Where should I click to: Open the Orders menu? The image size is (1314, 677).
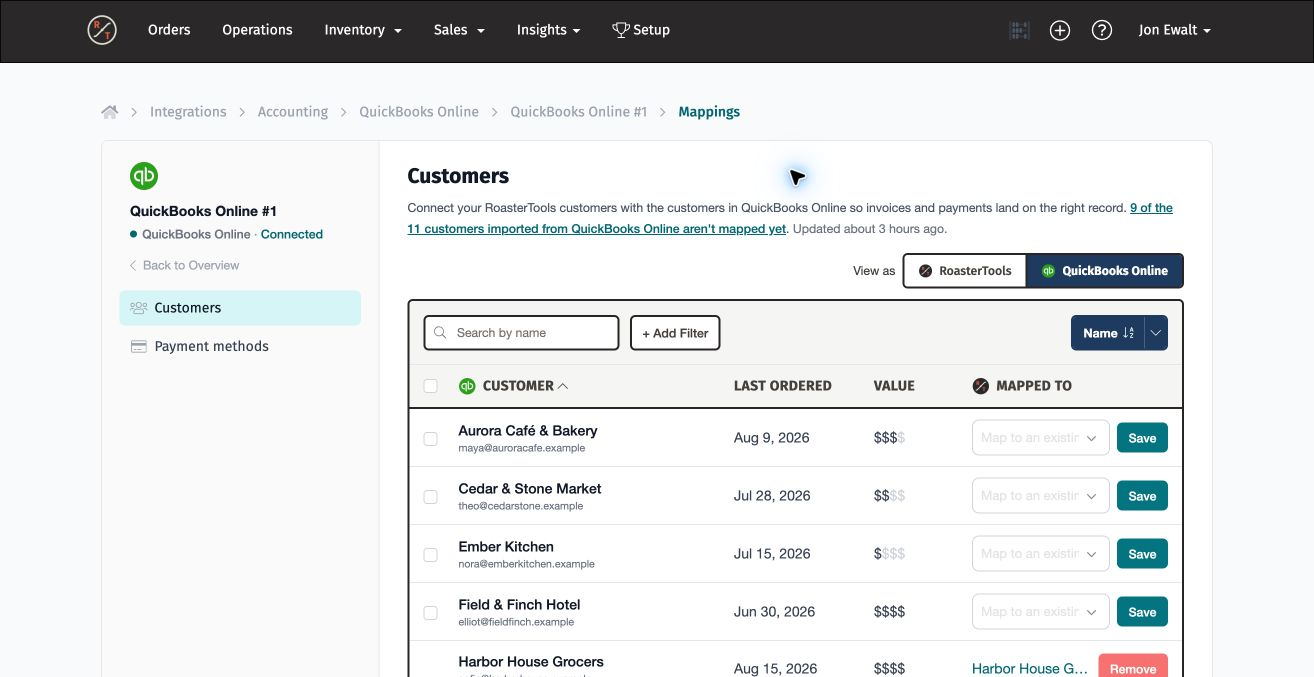point(169,30)
